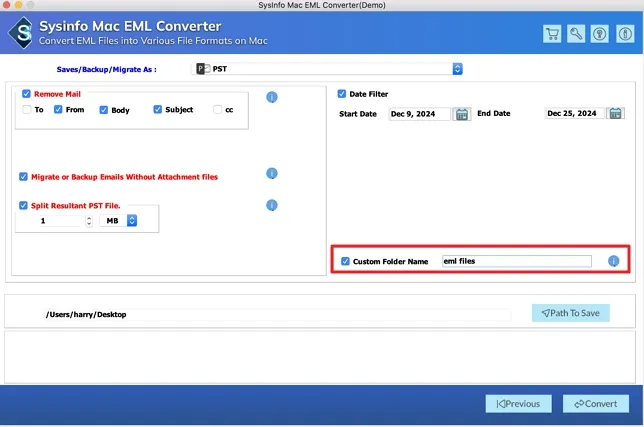Show info for Custom Folder Name

(613, 261)
